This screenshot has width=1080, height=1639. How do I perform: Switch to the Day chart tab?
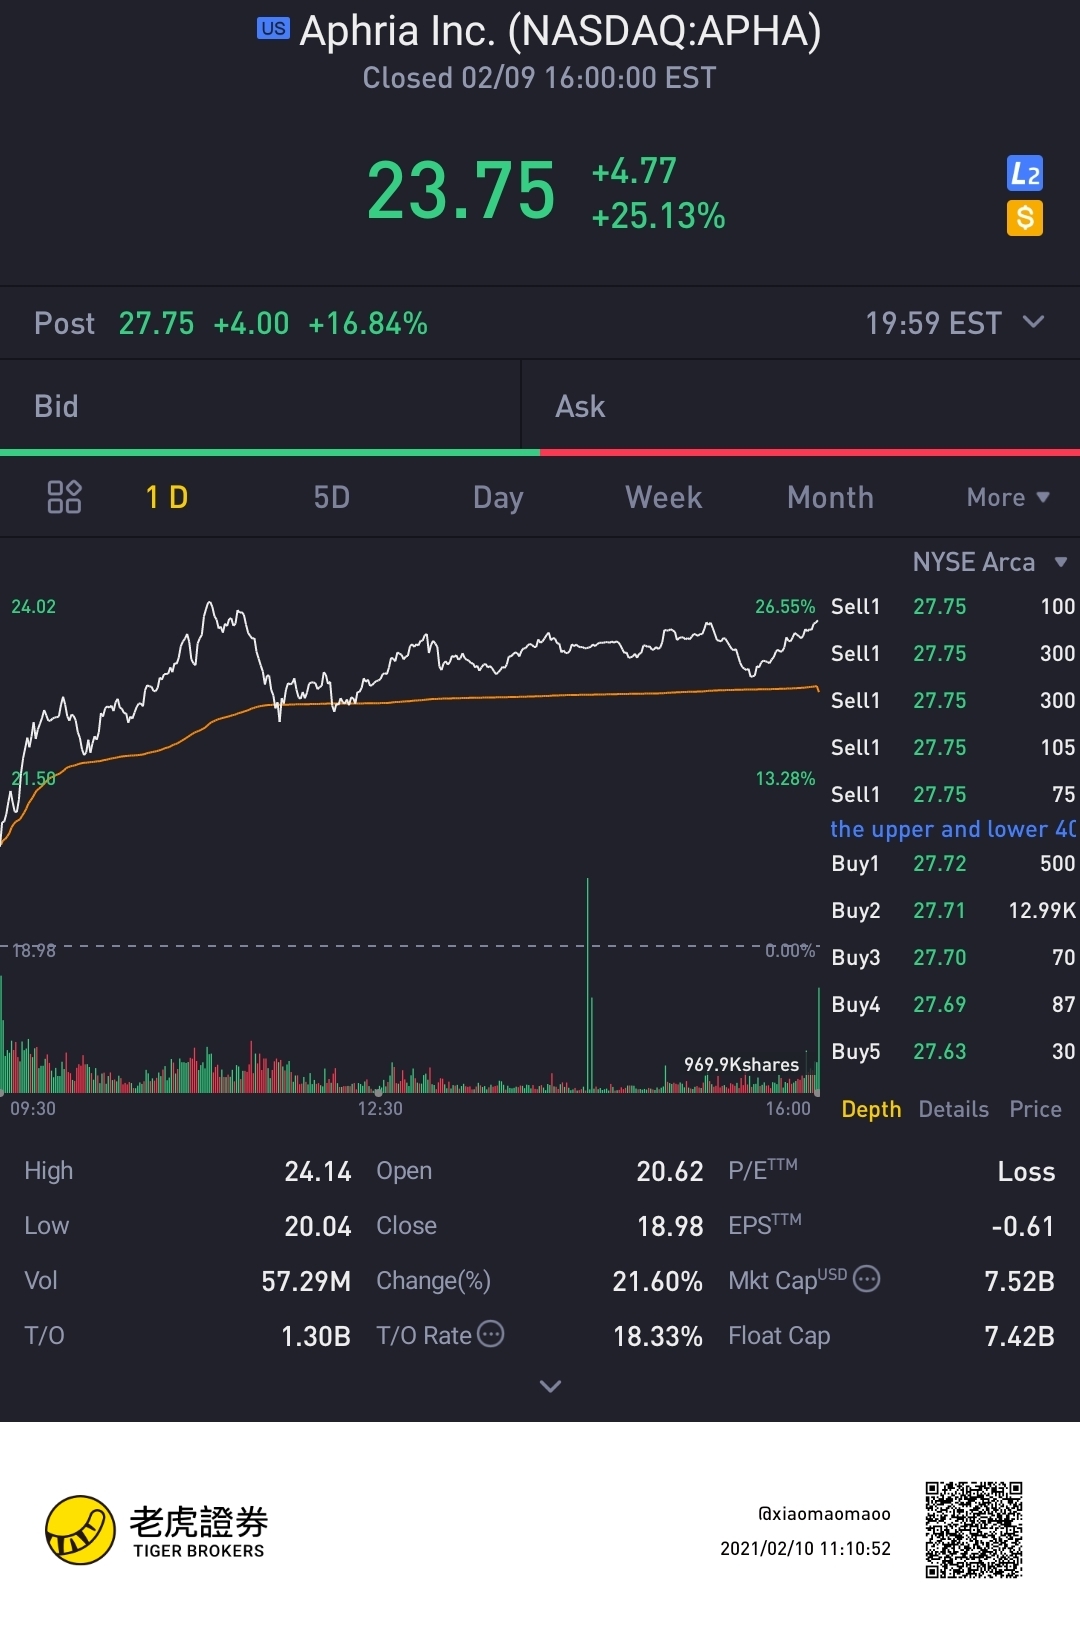[498, 497]
